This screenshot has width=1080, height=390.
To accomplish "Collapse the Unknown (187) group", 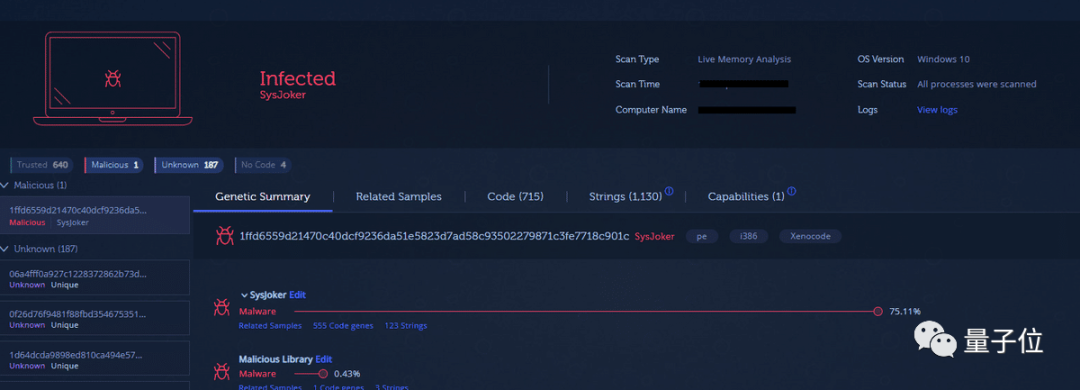I will tap(6, 249).
